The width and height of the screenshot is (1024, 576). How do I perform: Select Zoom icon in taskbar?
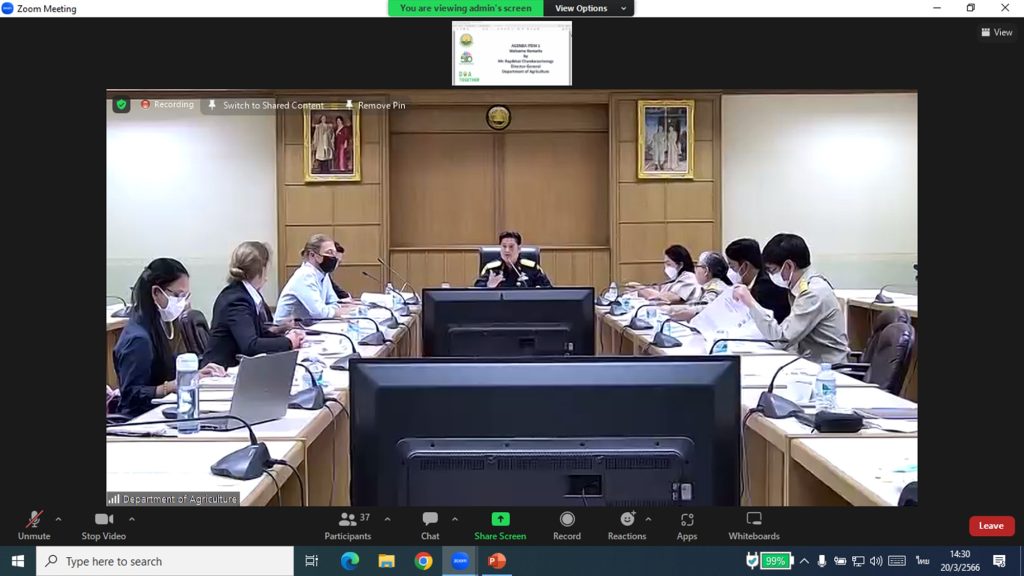click(460, 561)
